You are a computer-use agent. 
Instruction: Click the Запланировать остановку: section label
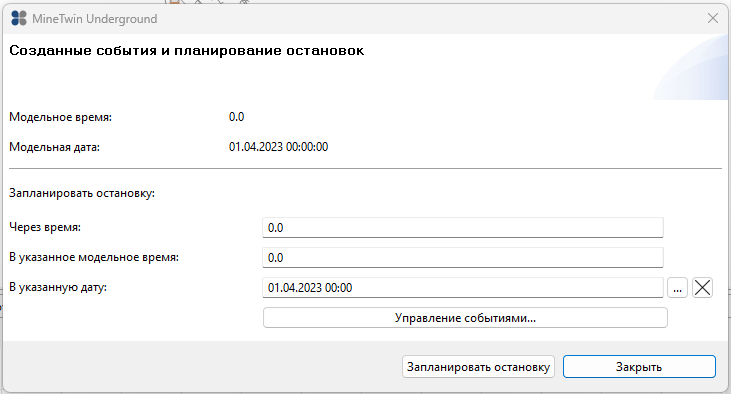82,193
